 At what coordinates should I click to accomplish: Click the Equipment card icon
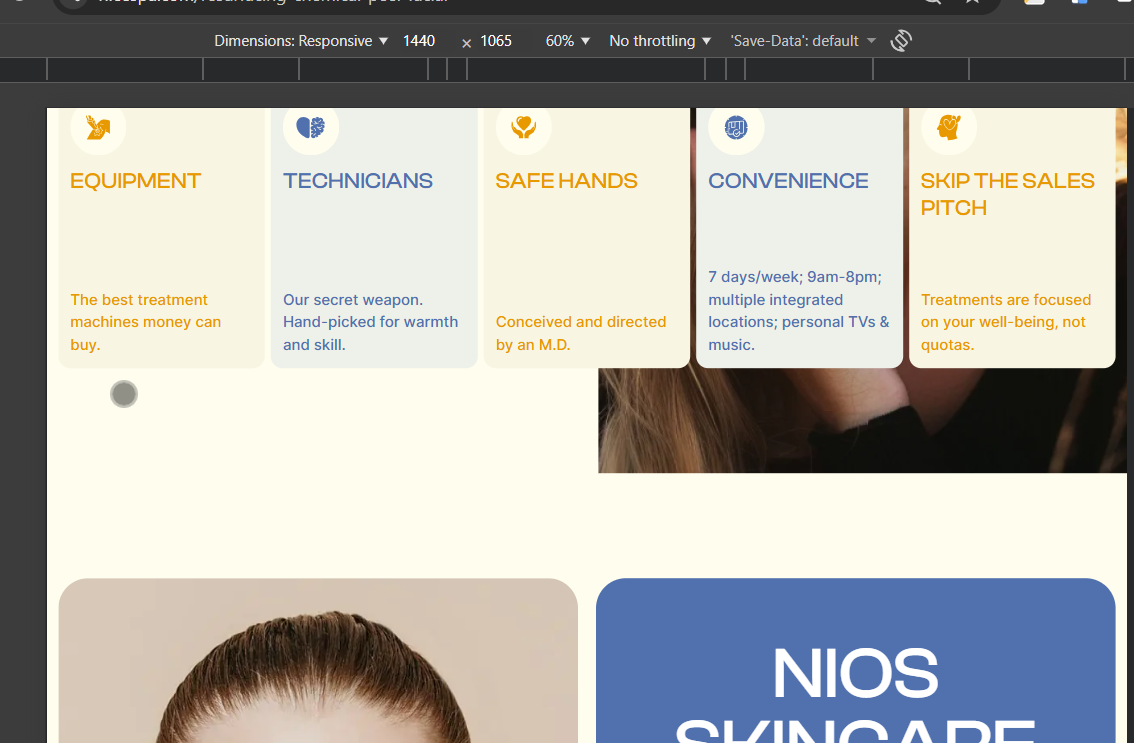(x=98, y=127)
